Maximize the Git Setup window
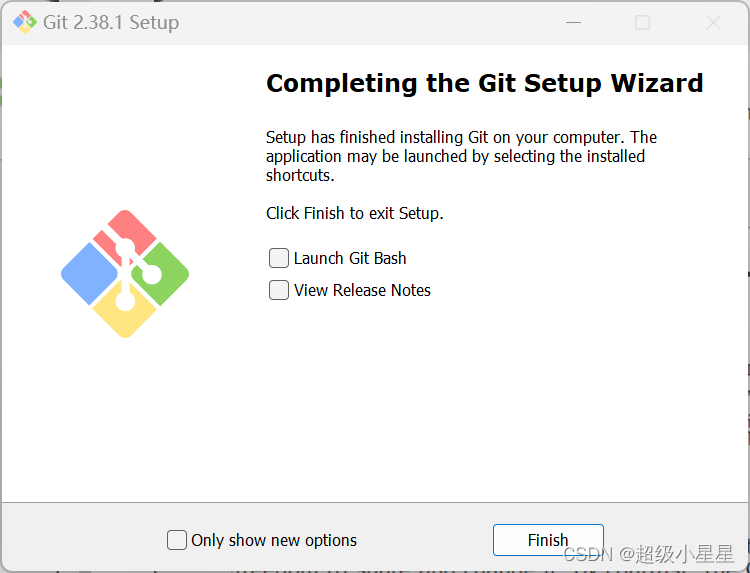 tap(642, 22)
